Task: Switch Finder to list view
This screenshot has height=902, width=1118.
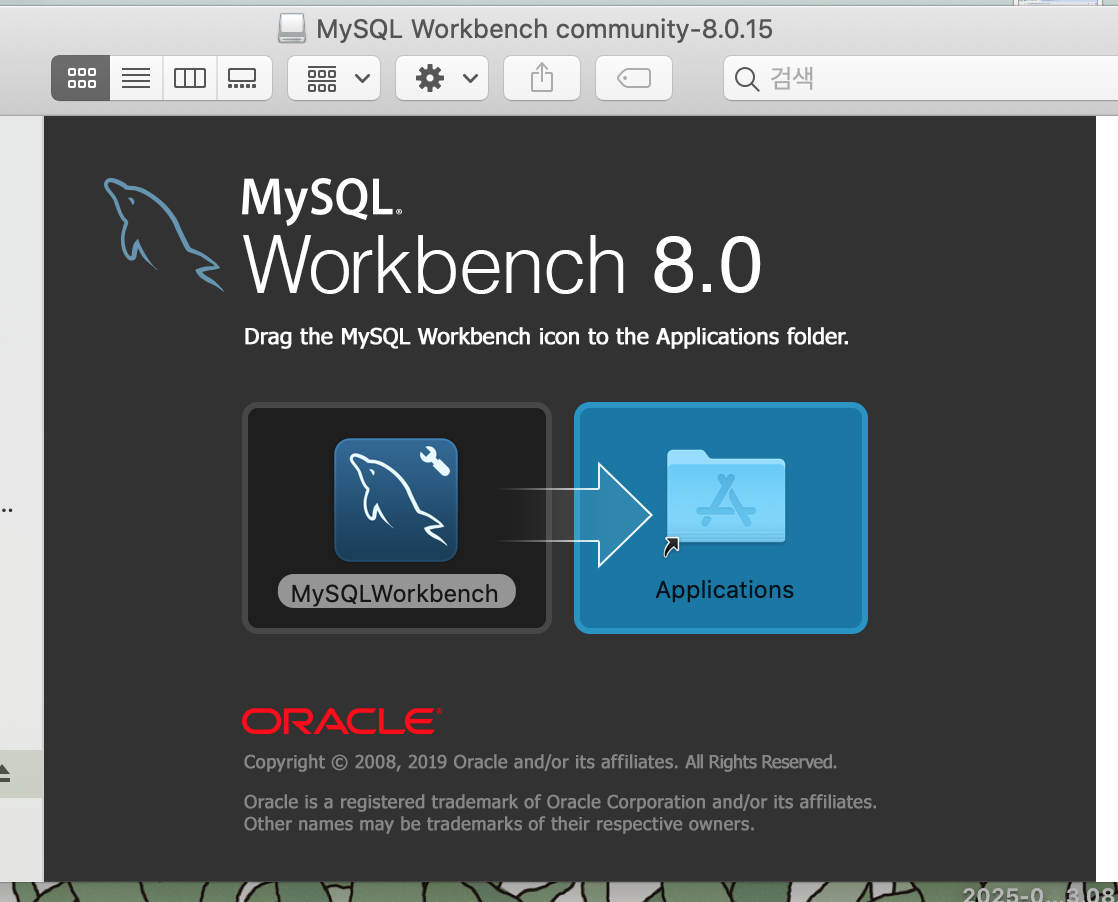Action: (136, 78)
